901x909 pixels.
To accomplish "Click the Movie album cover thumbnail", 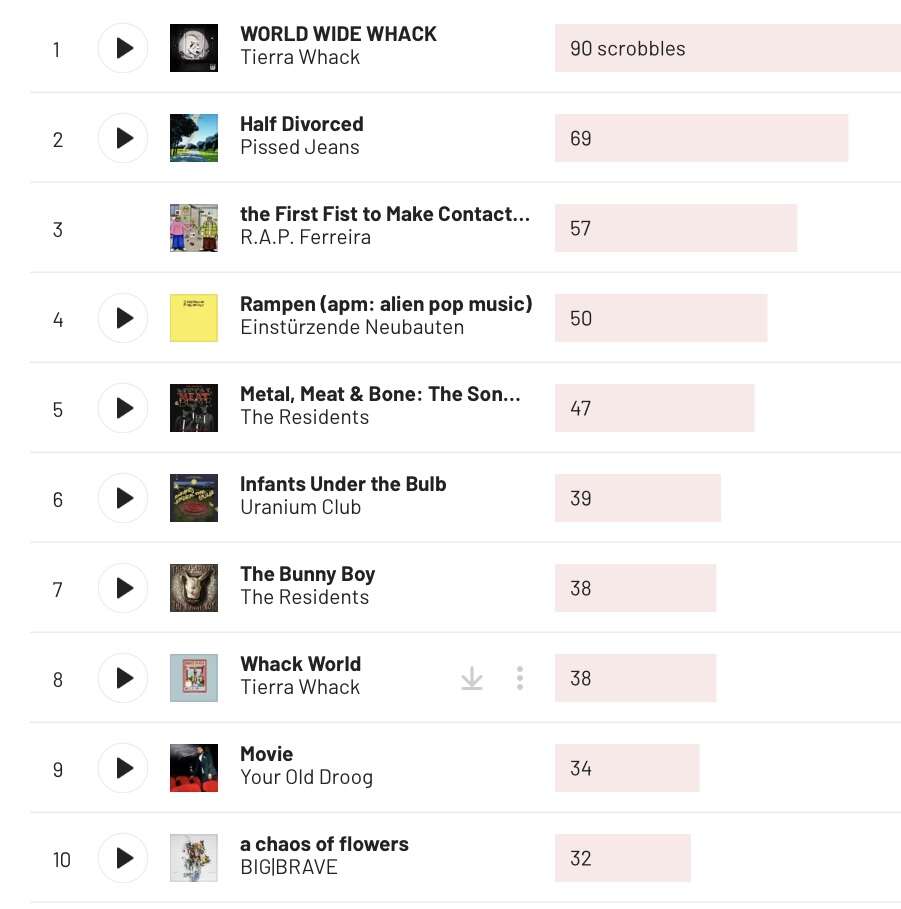I will [x=194, y=768].
